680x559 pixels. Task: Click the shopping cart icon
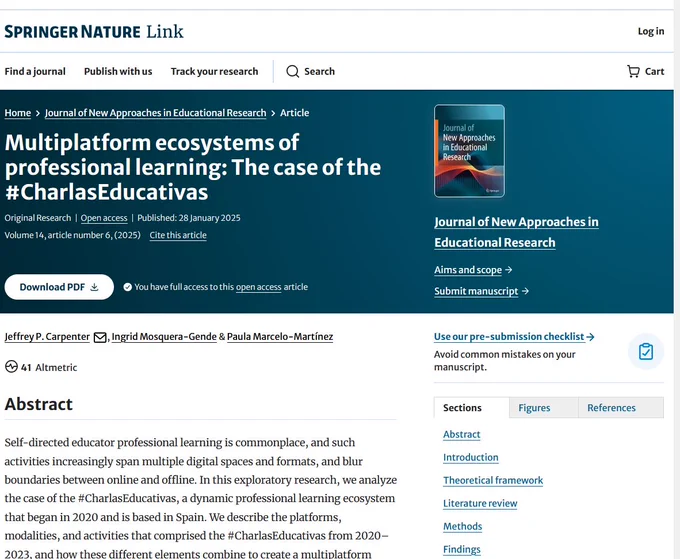[633, 71]
